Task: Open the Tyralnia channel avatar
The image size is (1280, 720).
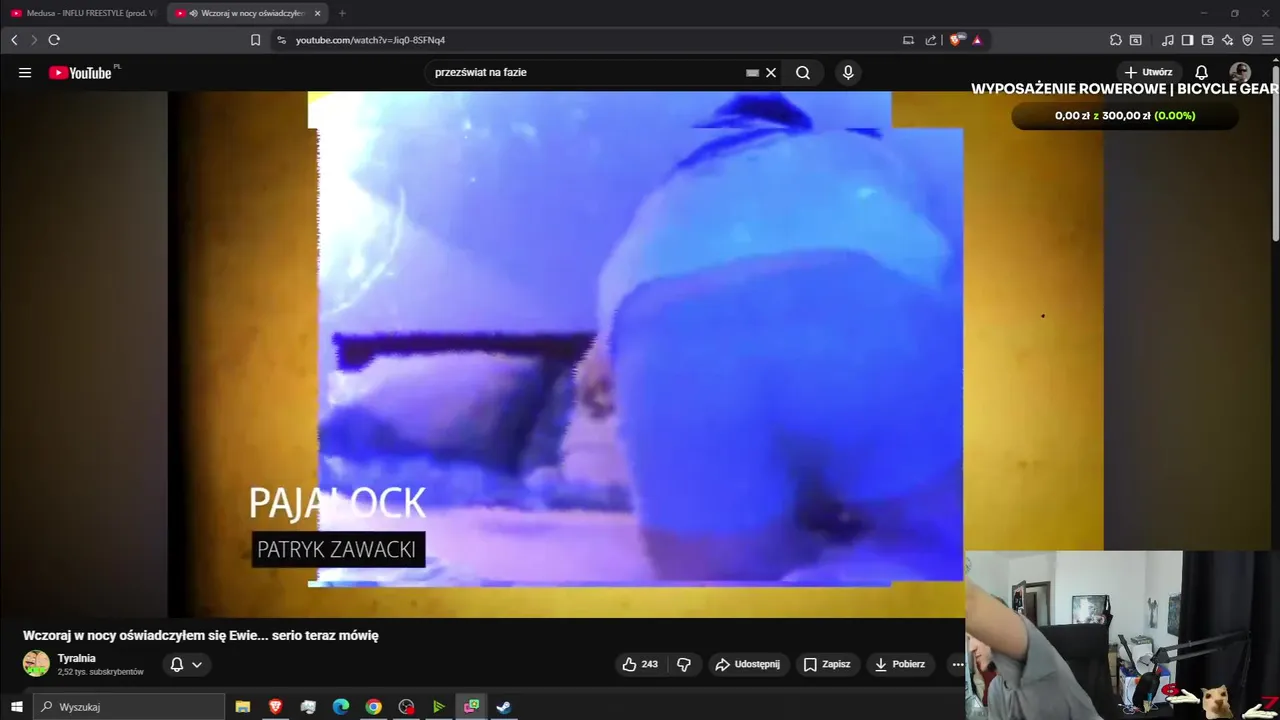Action: pos(36,664)
